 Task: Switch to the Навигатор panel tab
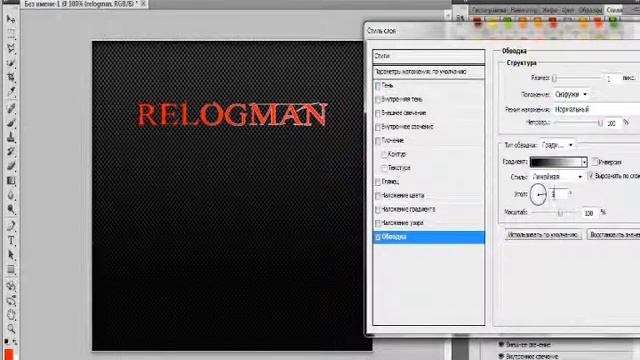[524, 10]
